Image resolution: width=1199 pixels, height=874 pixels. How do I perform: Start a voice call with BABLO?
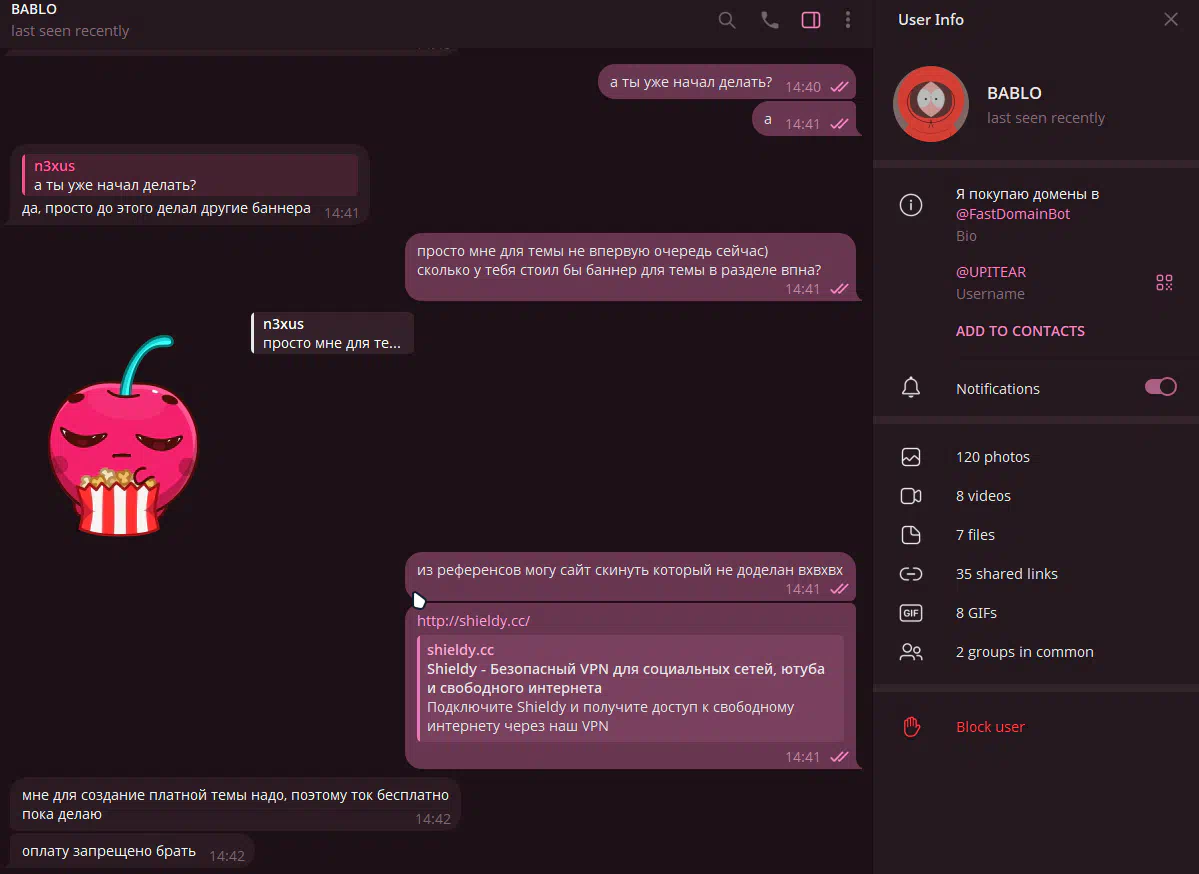(770, 21)
